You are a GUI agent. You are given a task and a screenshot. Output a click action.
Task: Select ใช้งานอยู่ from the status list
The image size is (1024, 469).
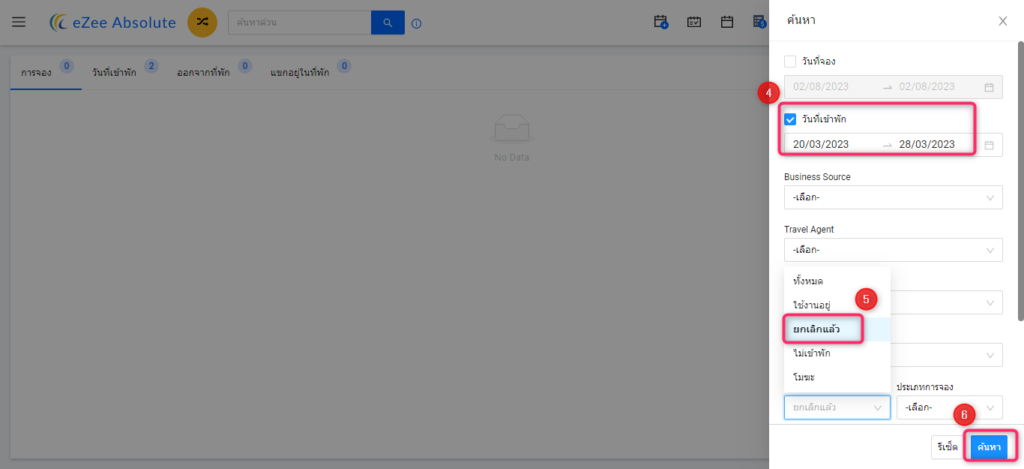coord(837,305)
